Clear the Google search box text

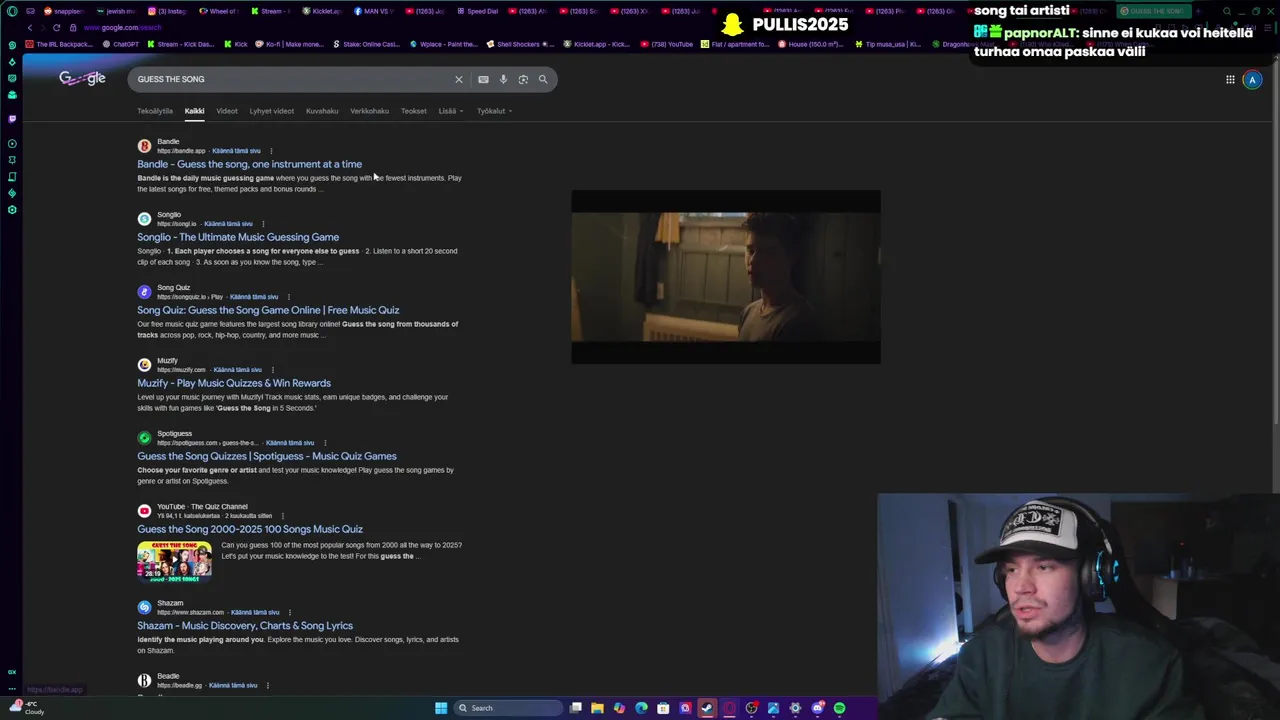(x=459, y=79)
